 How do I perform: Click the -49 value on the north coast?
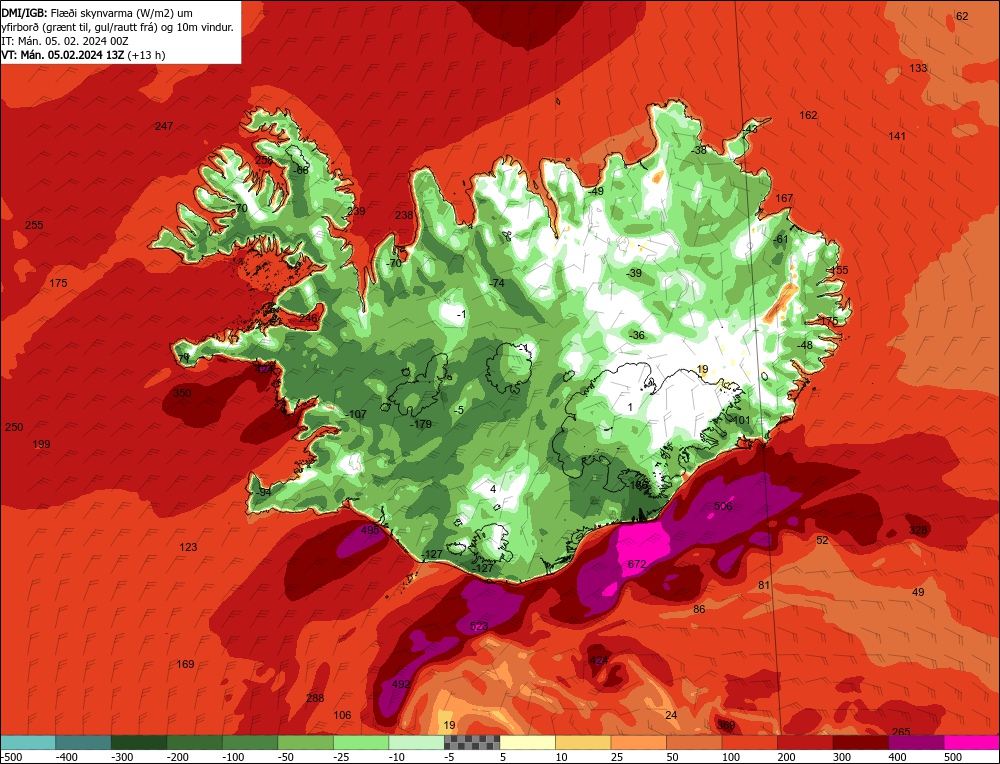click(596, 191)
